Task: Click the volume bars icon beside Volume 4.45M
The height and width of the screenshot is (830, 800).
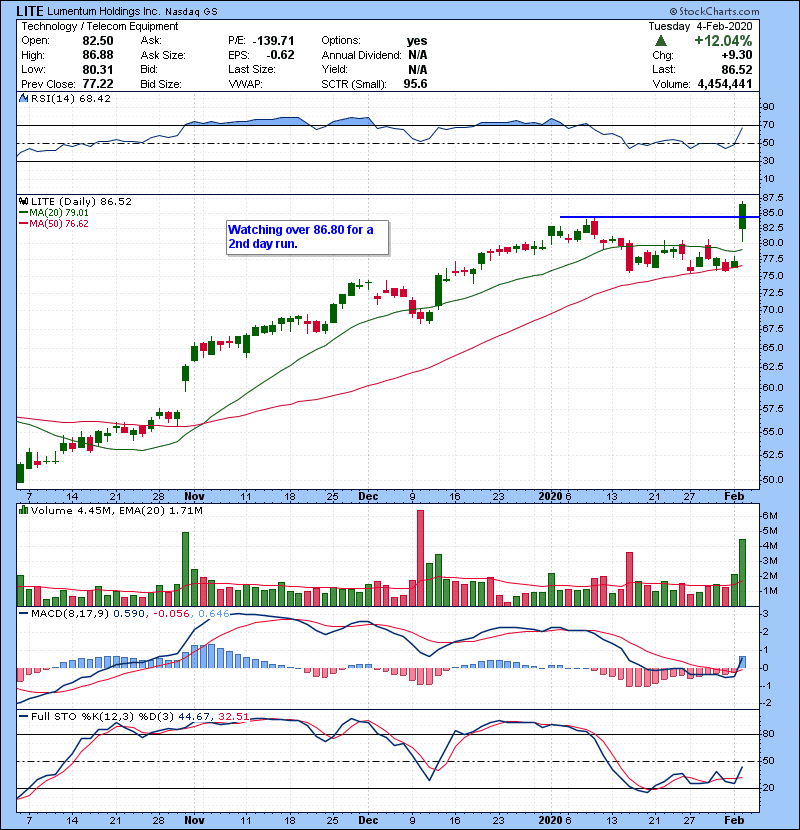Action: pos(23,510)
